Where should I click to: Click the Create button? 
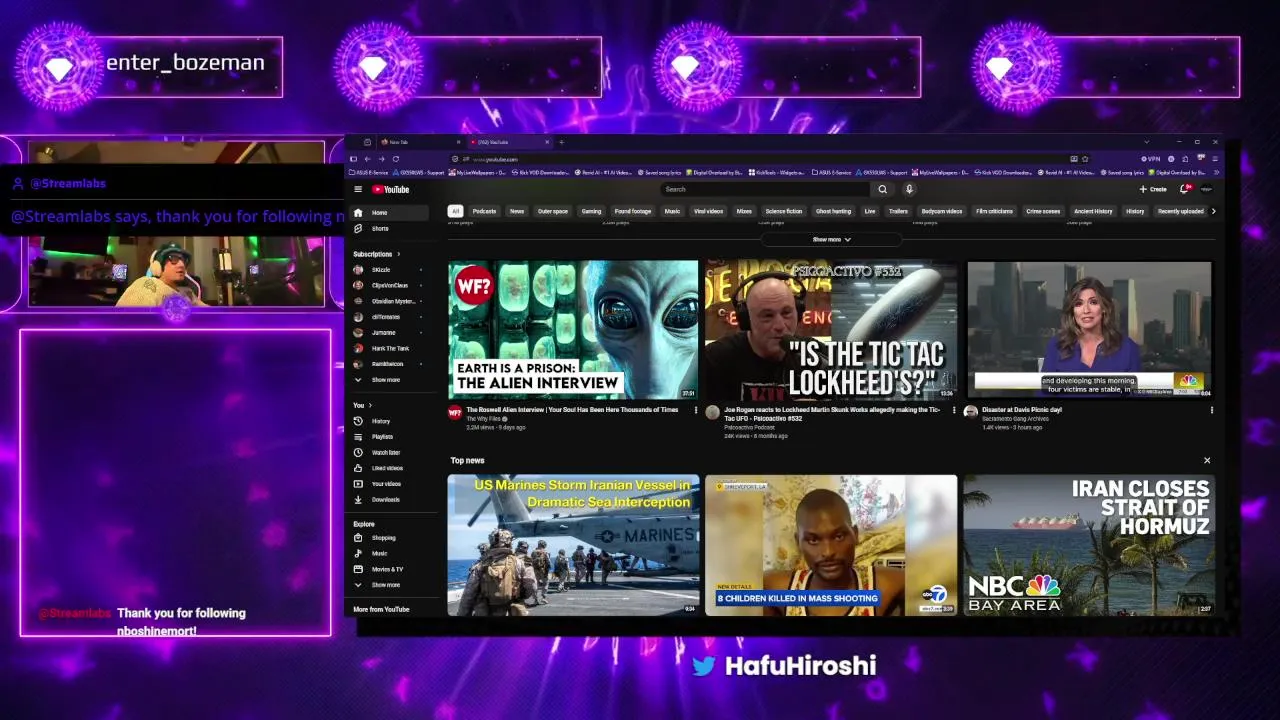click(x=1153, y=189)
